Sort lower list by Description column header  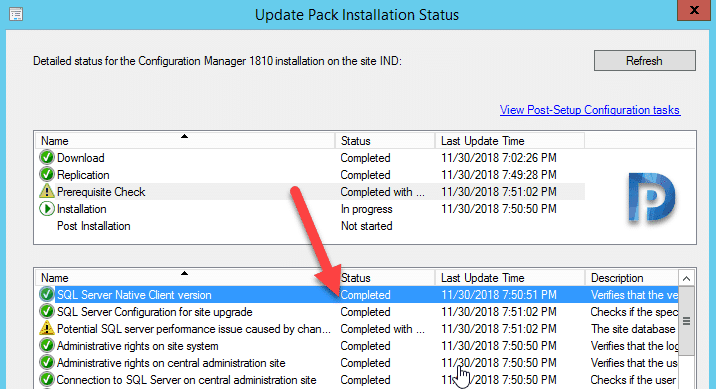pyautogui.click(x=632, y=278)
